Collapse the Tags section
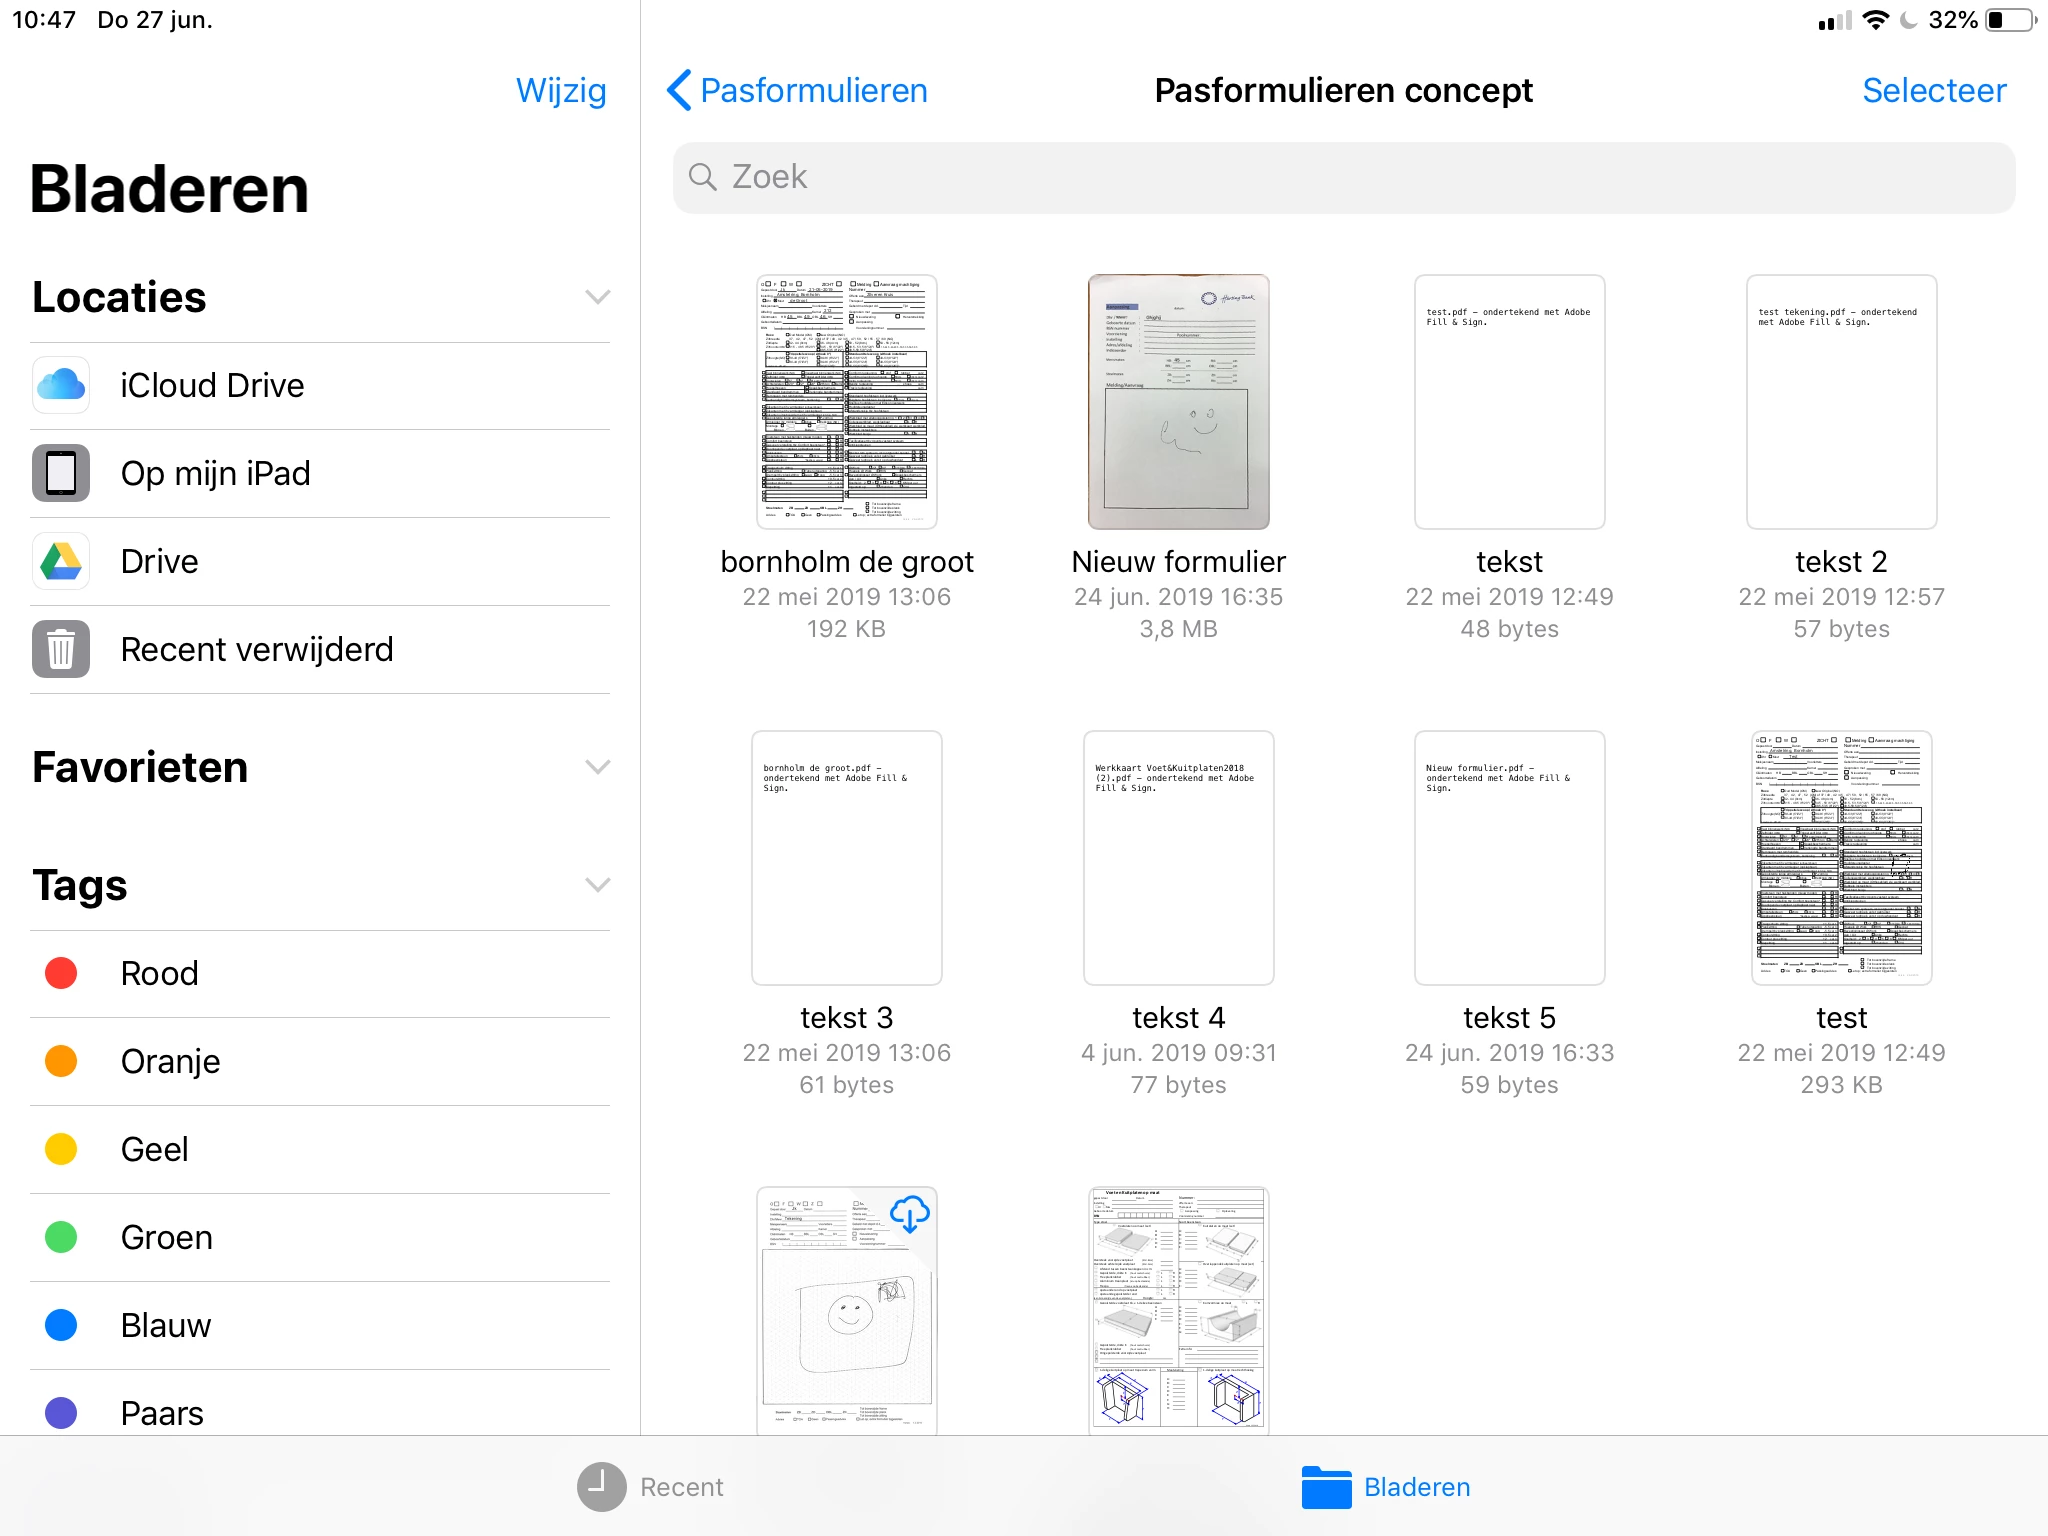The image size is (2048, 1536). (597, 885)
